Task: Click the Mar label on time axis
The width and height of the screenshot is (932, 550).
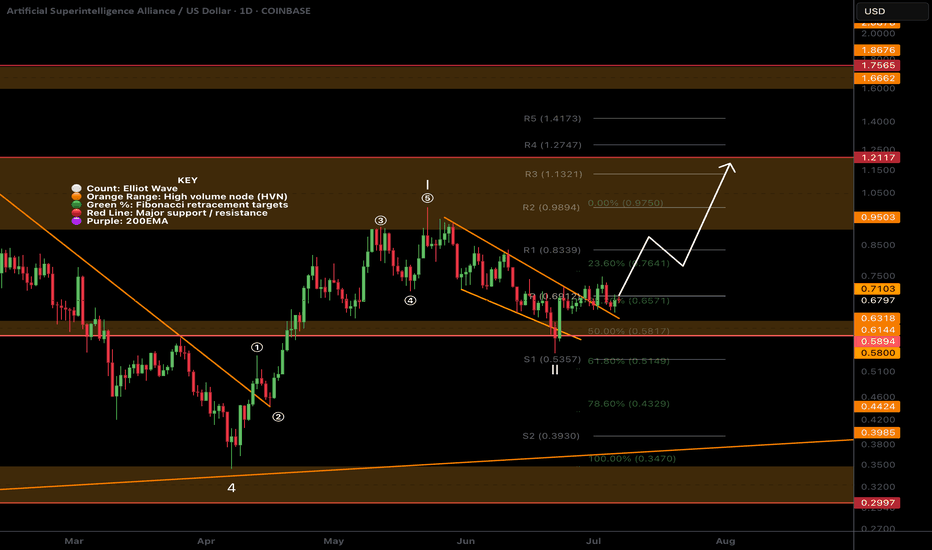Action: tap(74, 541)
